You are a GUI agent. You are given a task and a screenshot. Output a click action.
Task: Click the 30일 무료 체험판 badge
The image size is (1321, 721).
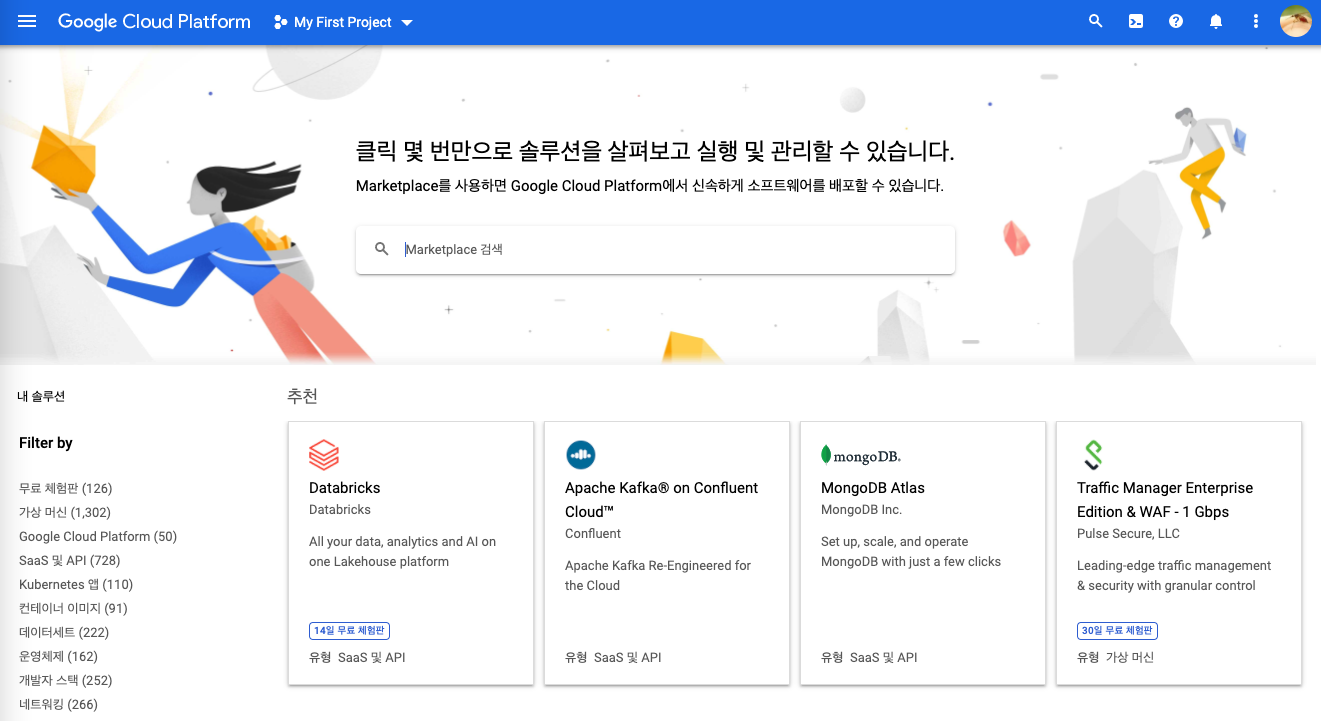click(1117, 631)
